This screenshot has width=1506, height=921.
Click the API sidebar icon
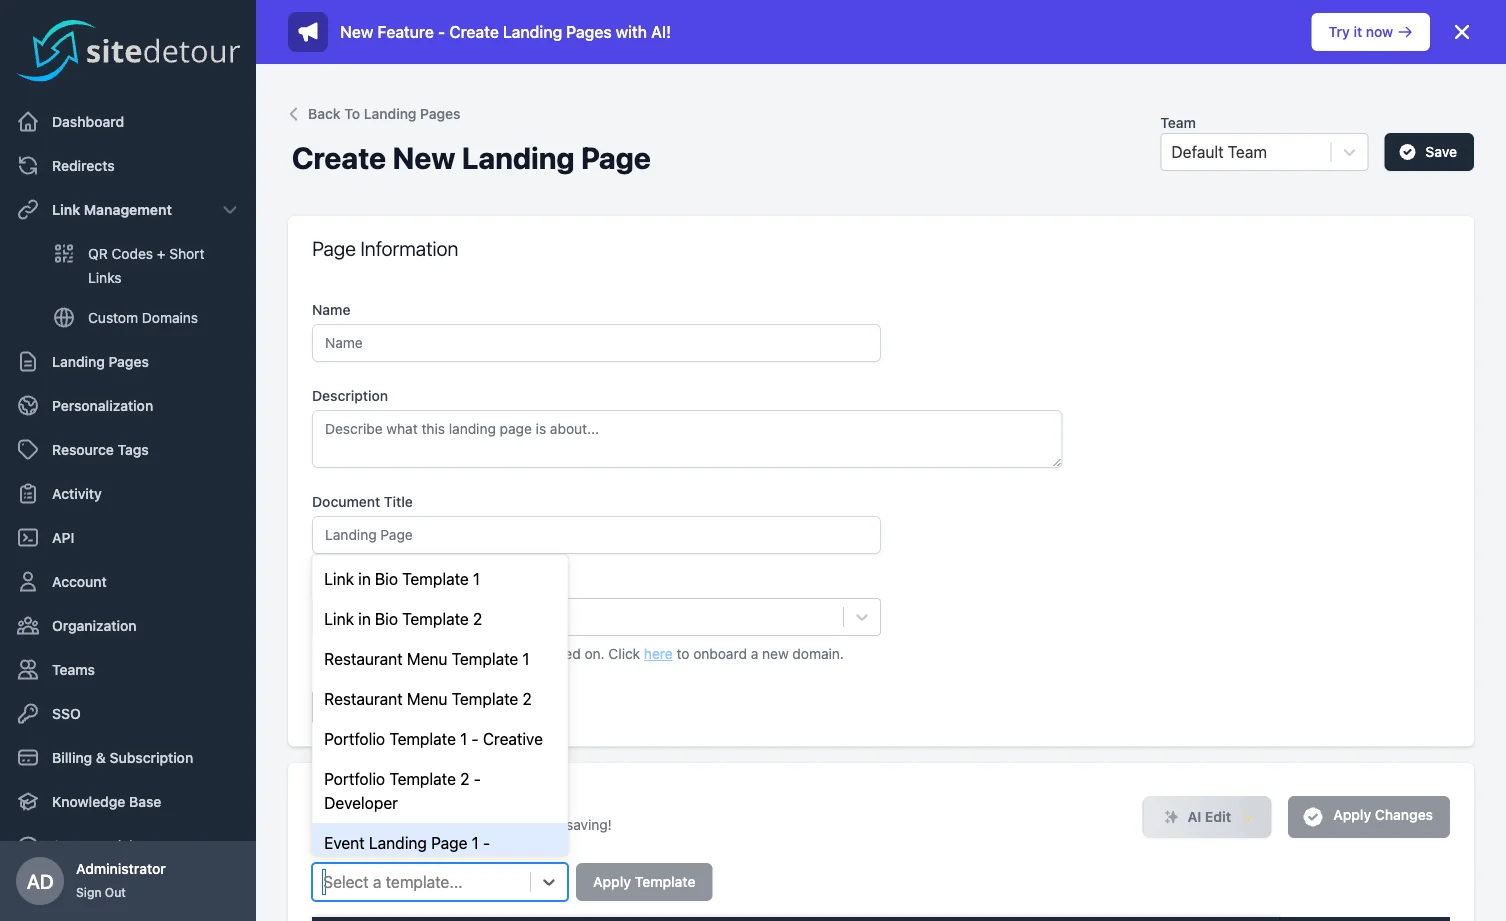(x=30, y=537)
